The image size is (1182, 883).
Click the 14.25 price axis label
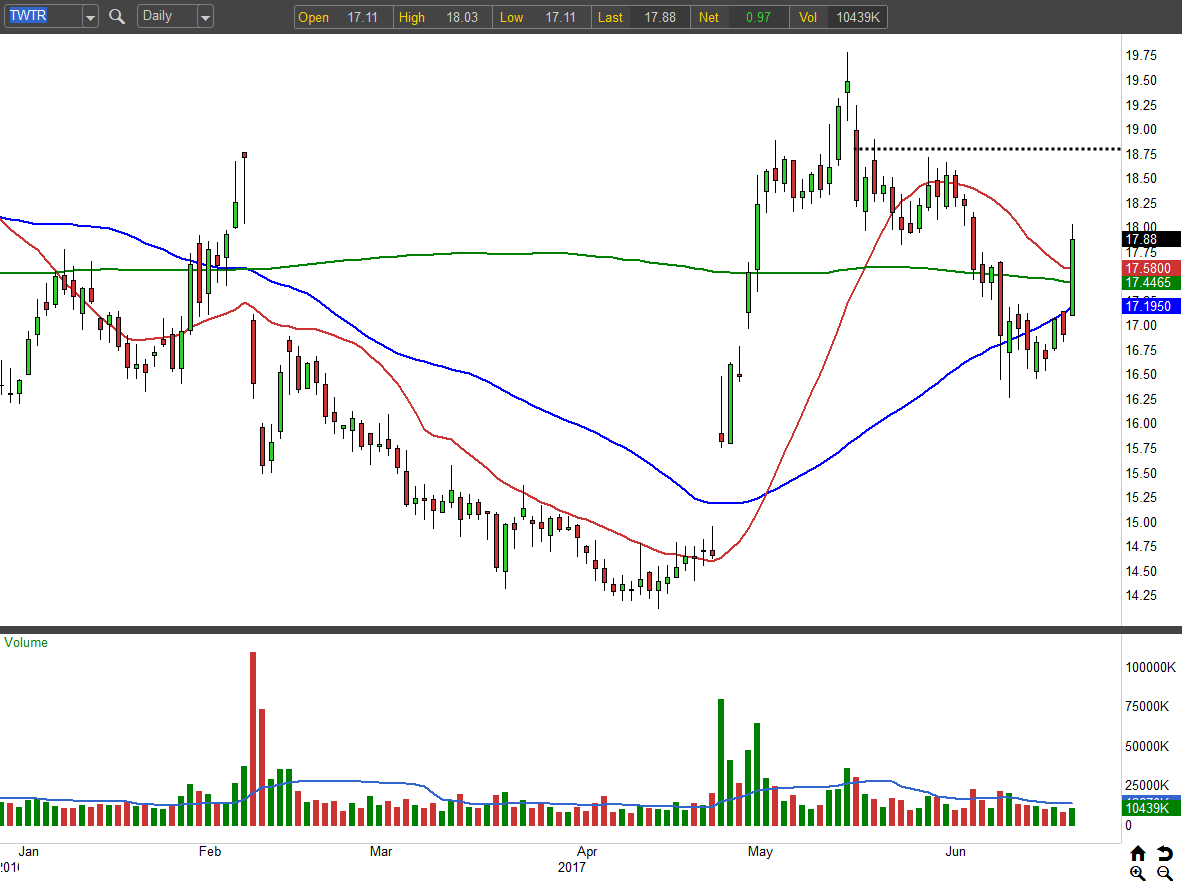tap(1141, 595)
